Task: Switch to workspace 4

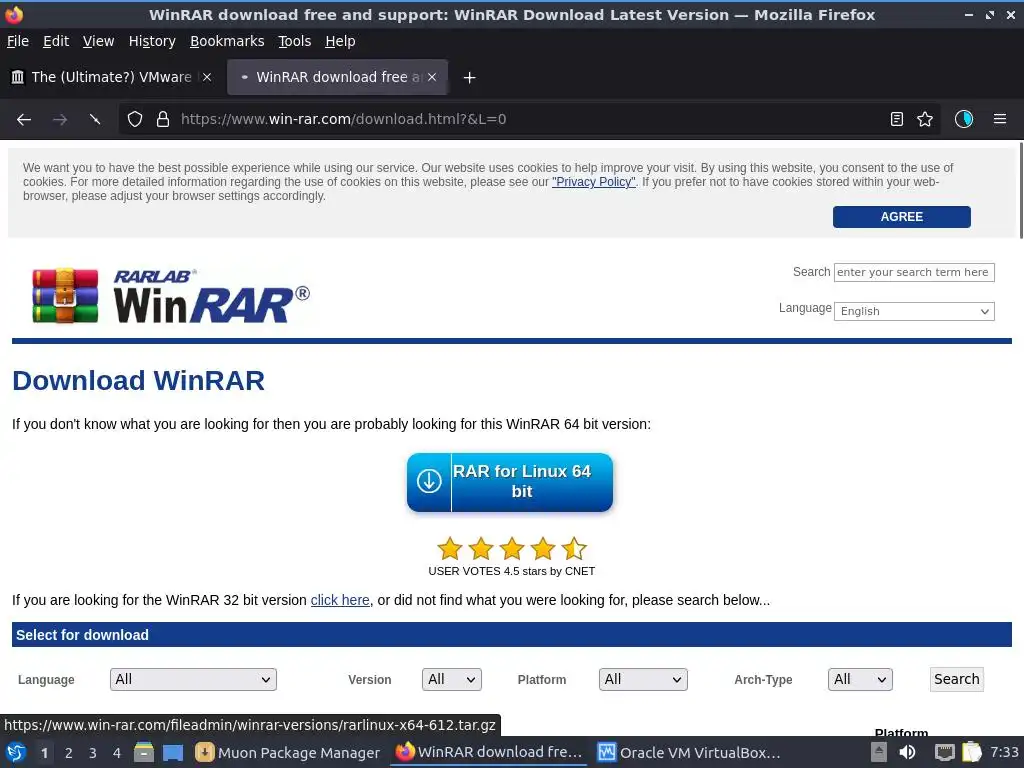Action: (117, 753)
